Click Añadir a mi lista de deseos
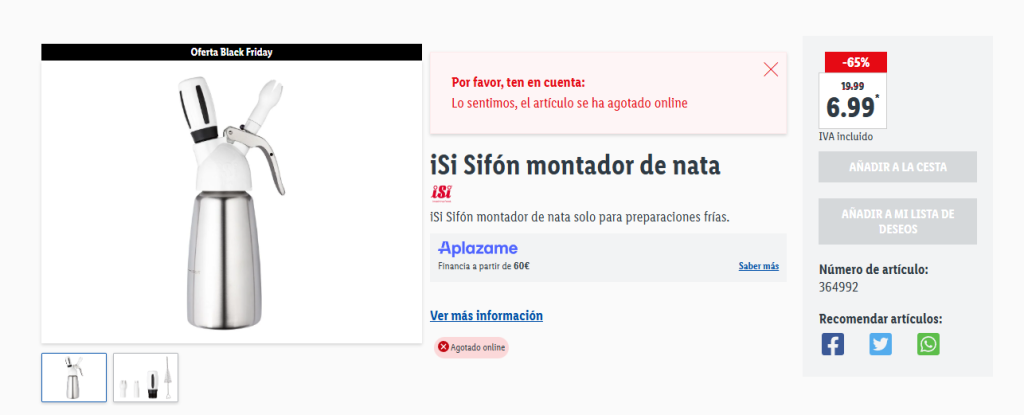The height and width of the screenshot is (415, 1024). point(897,221)
